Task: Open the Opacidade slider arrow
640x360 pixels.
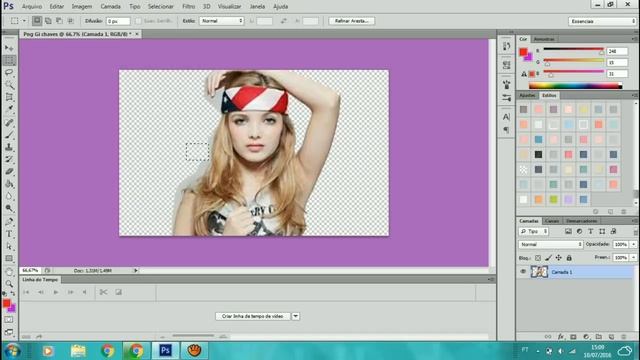Action: pos(633,244)
